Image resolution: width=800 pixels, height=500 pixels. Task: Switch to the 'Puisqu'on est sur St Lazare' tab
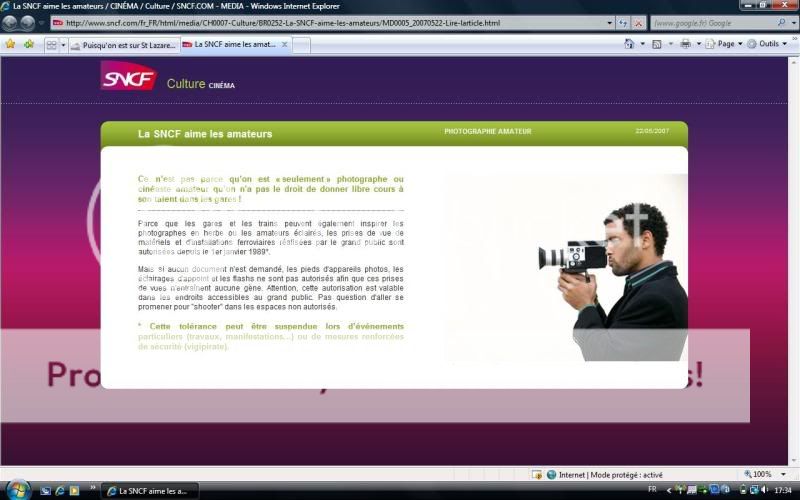tap(124, 45)
